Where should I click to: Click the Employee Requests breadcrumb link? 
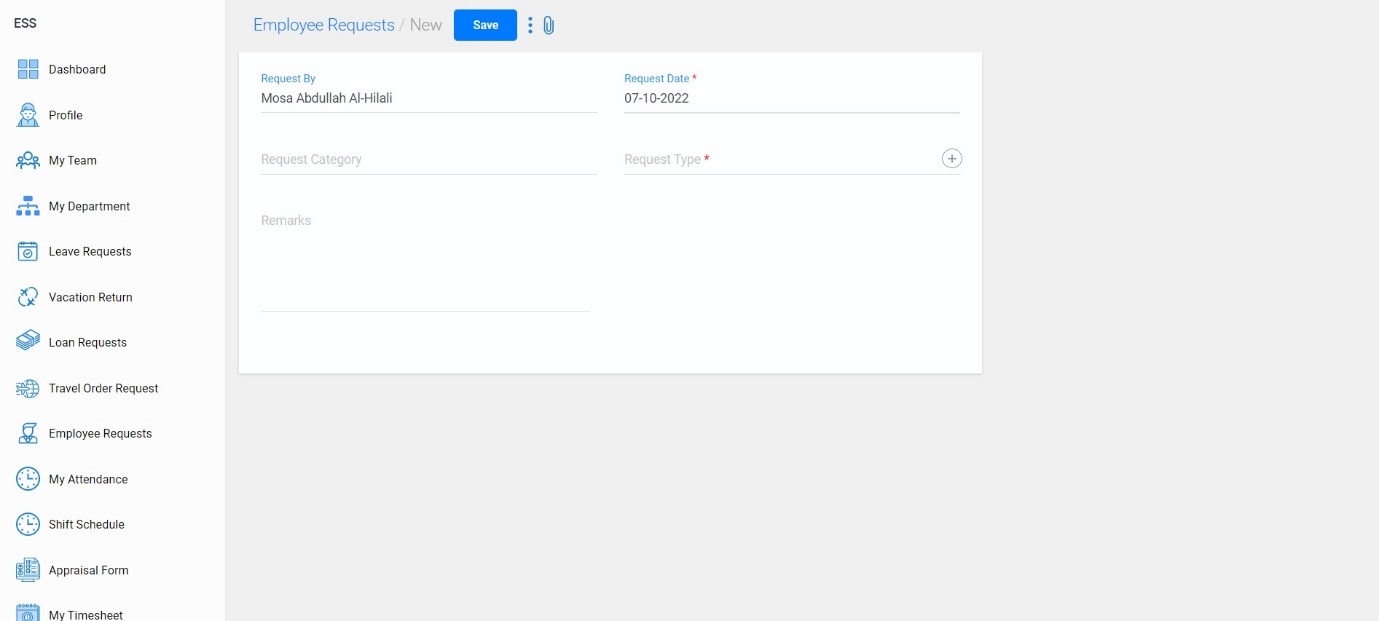point(324,24)
